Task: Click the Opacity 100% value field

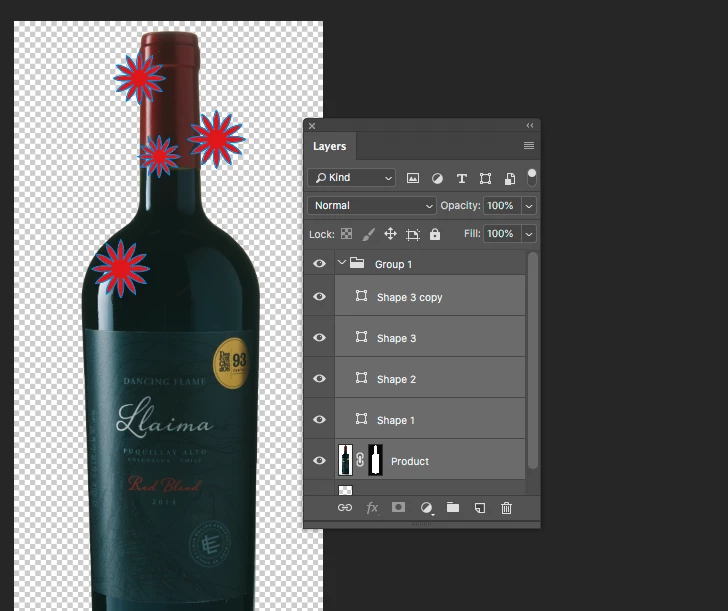Action: click(x=502, y=206)
